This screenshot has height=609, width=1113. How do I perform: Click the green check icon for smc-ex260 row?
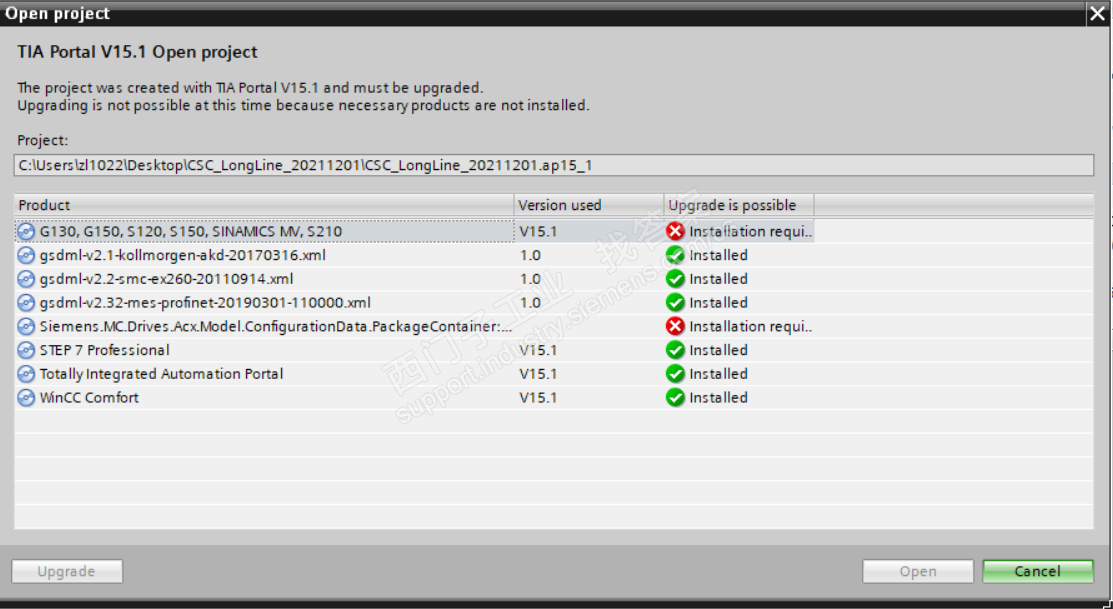pos(675,279)
